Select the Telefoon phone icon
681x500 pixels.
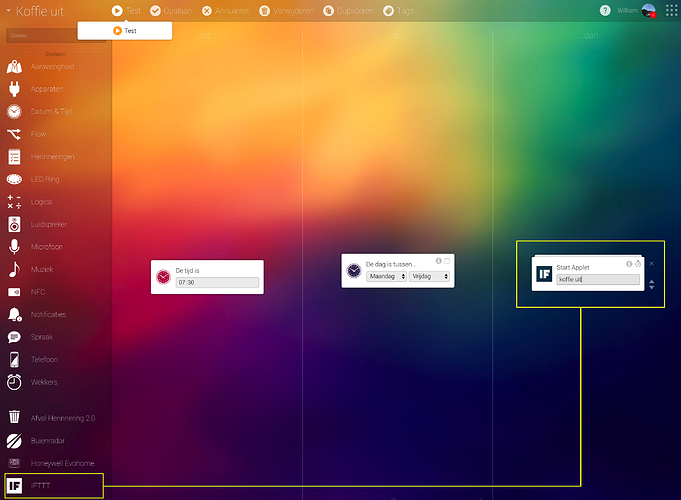coord(14,360)
